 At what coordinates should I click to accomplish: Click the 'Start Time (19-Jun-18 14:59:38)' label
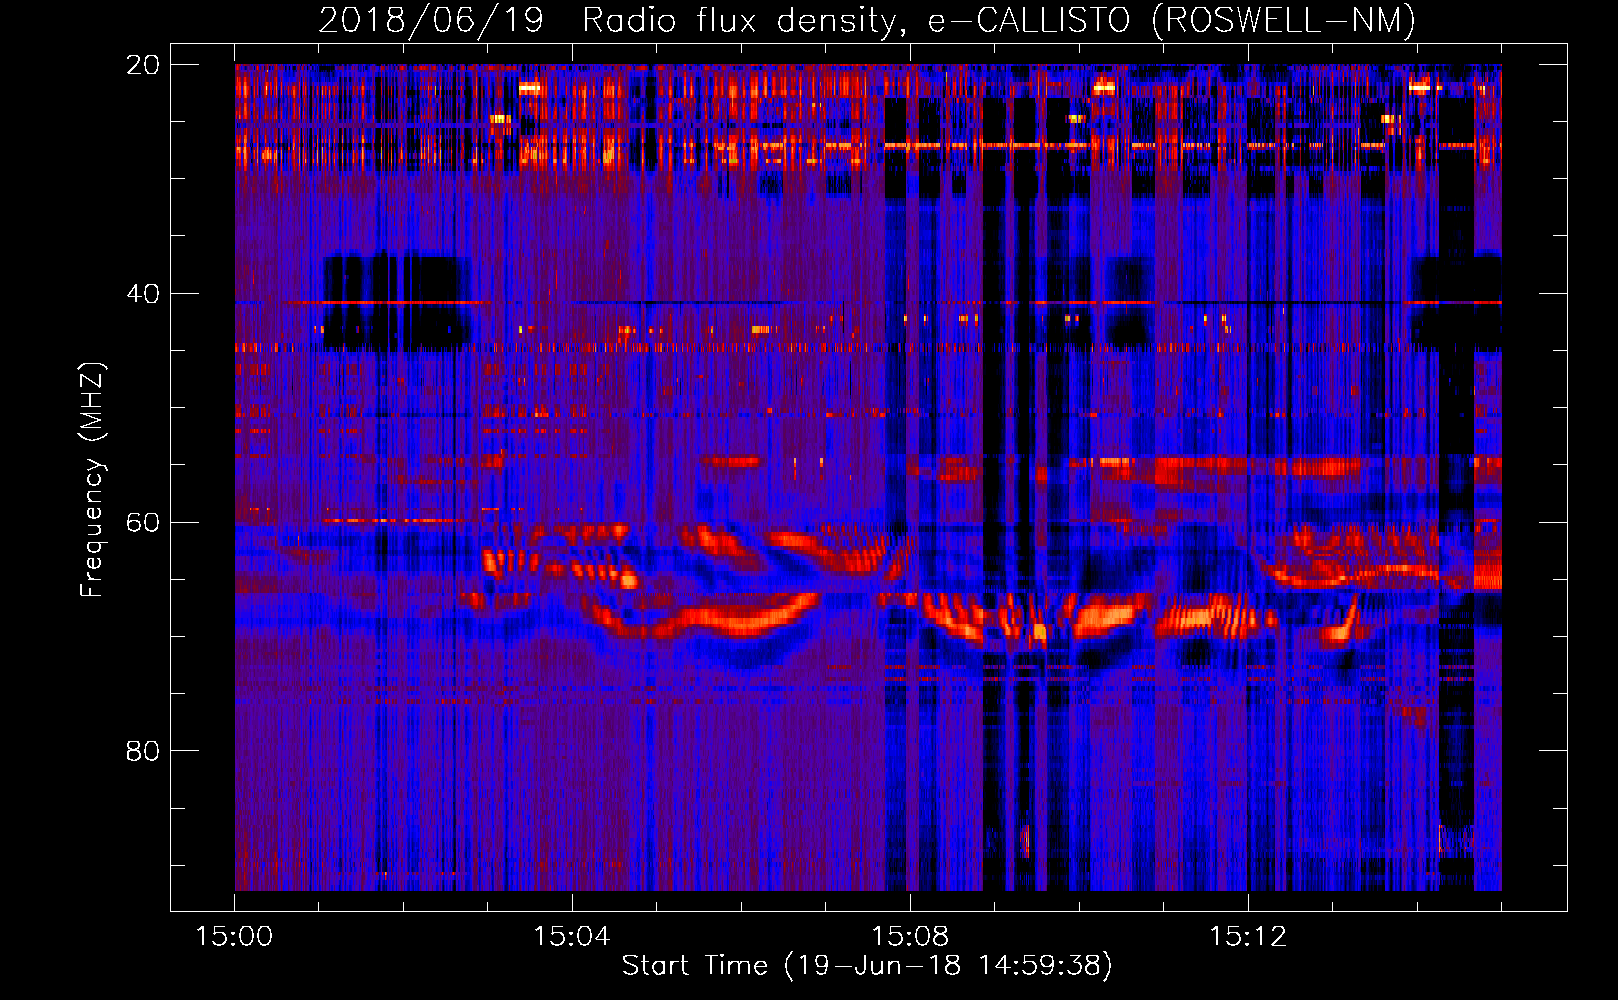click(867, 966)
